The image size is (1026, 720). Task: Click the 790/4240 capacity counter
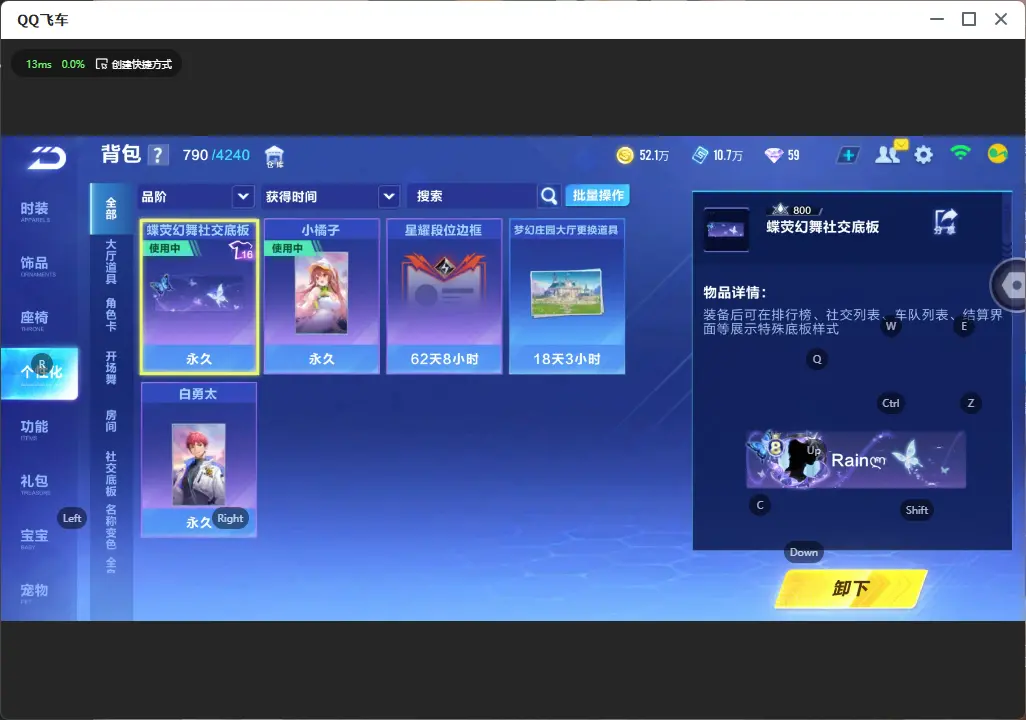pyautogui.click(x=216, y=155)
